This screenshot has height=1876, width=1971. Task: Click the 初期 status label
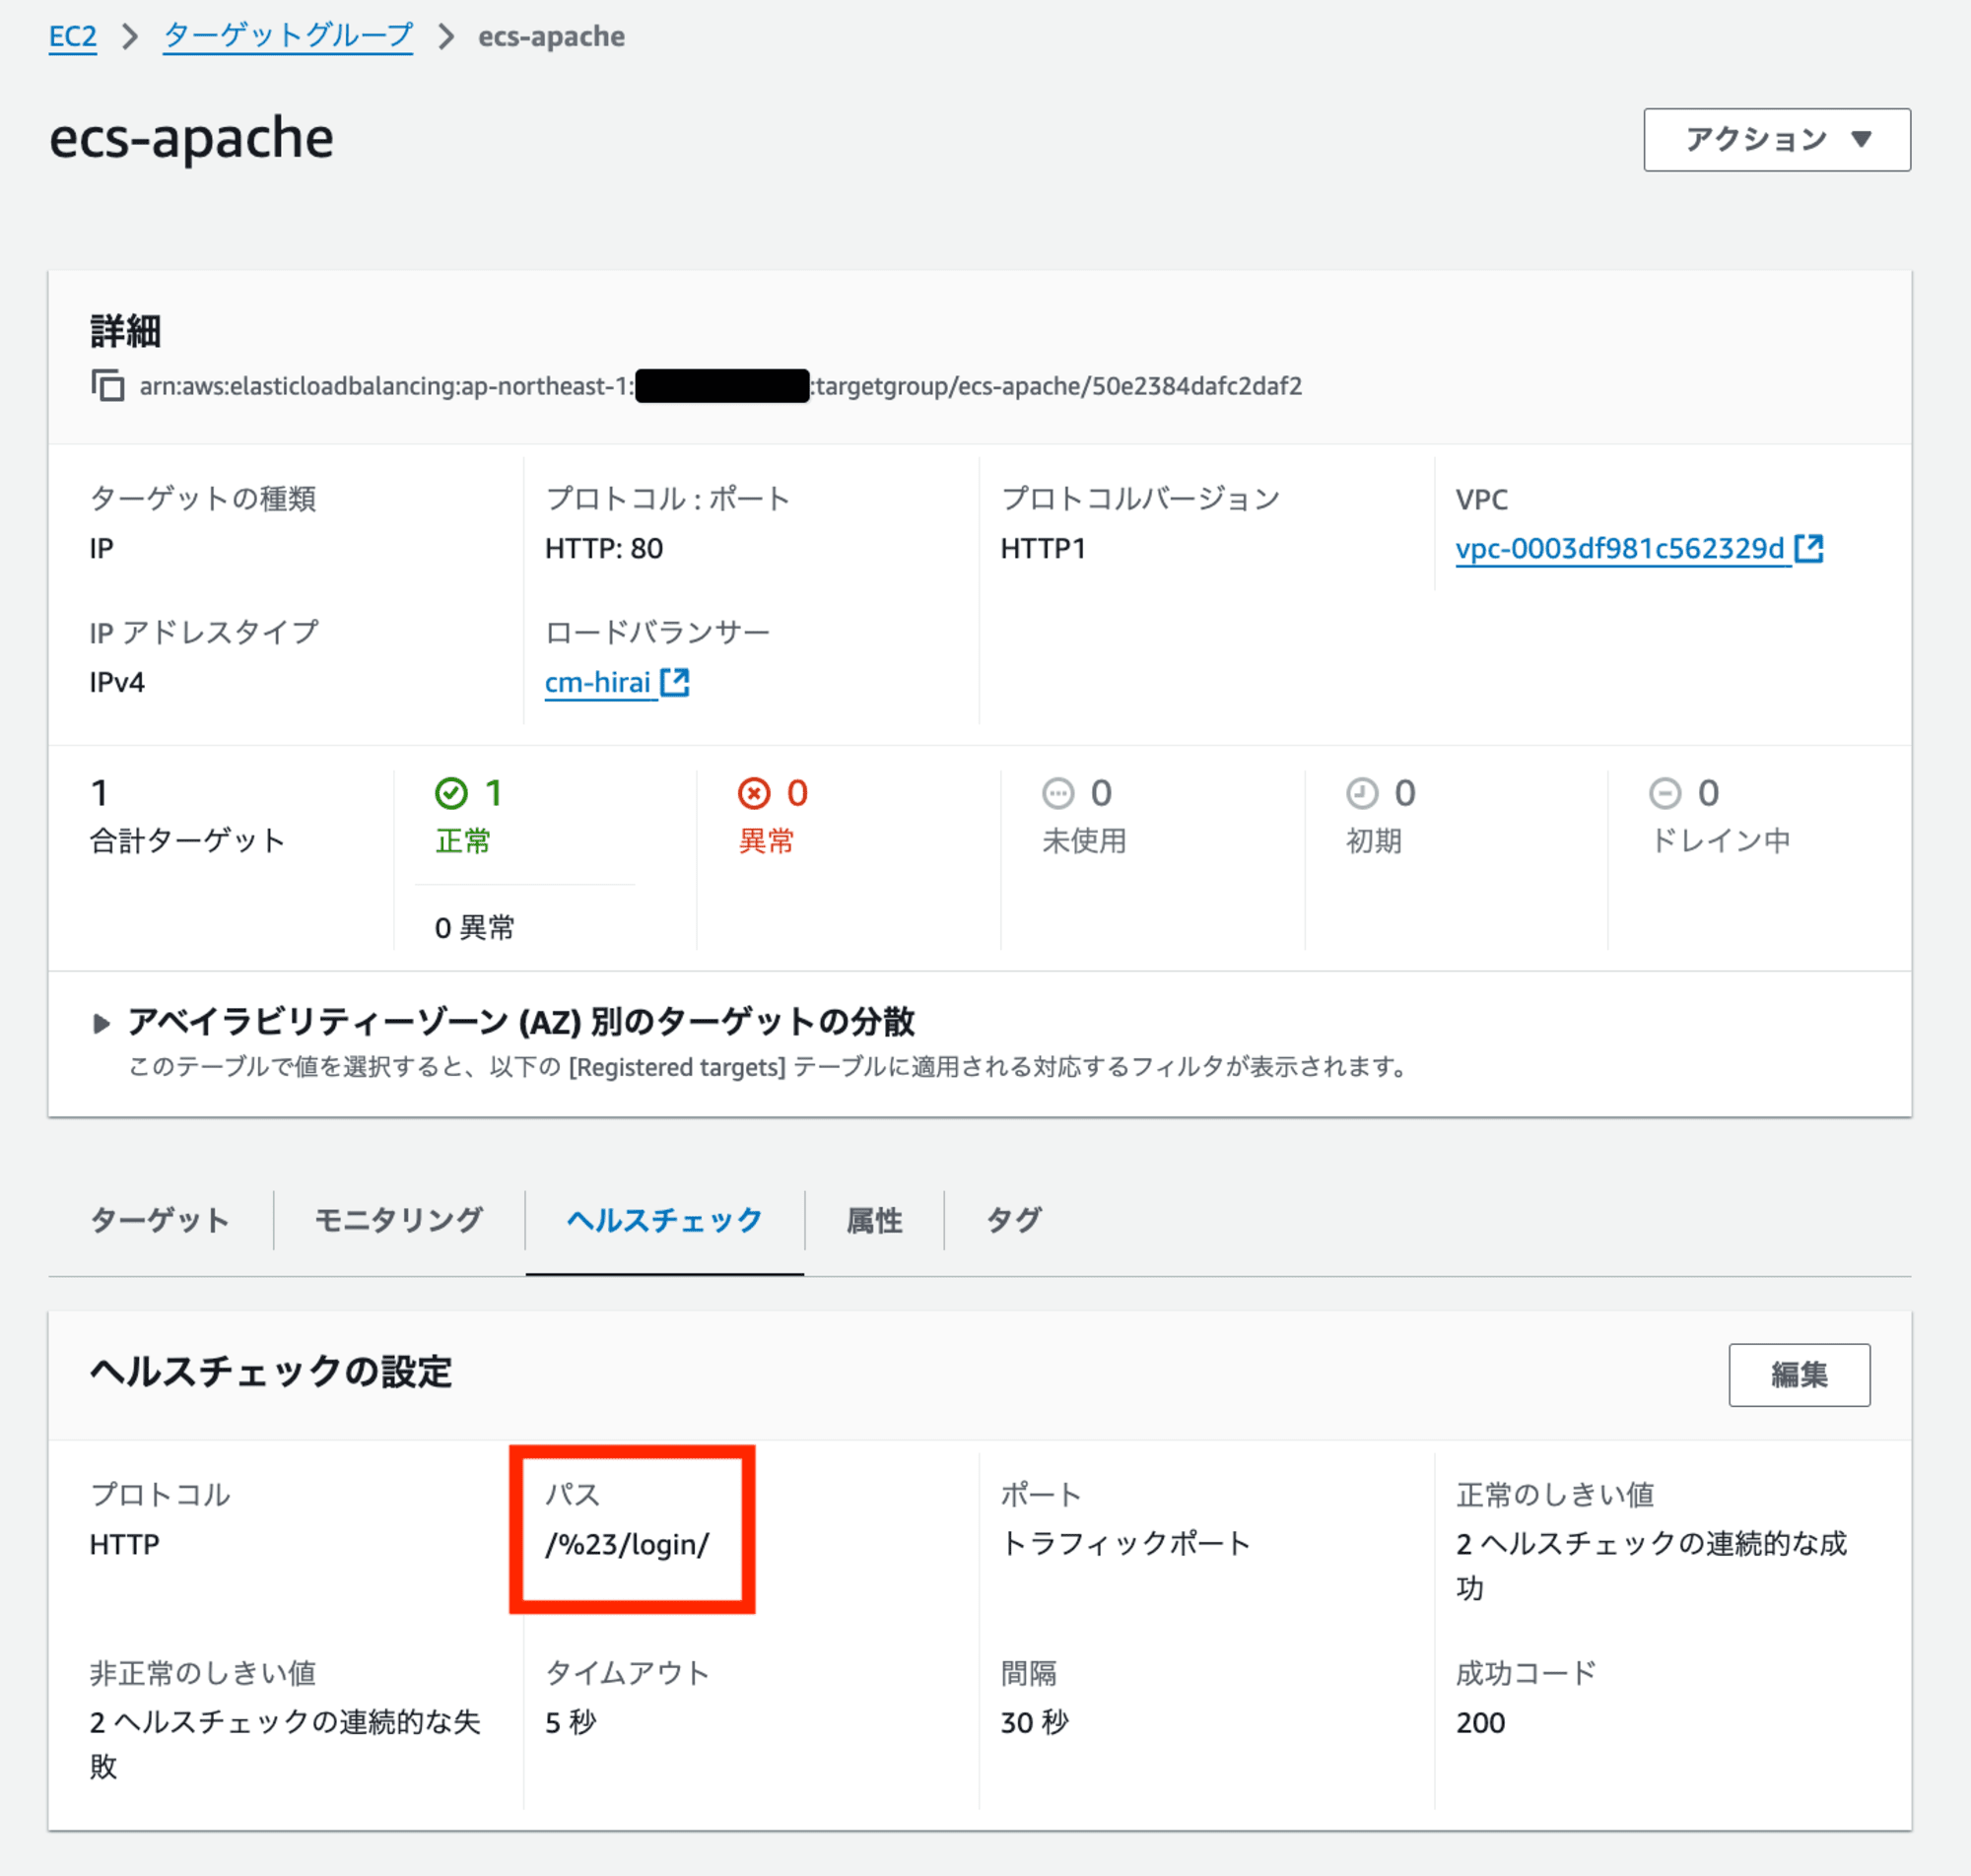click(1374, 840)
